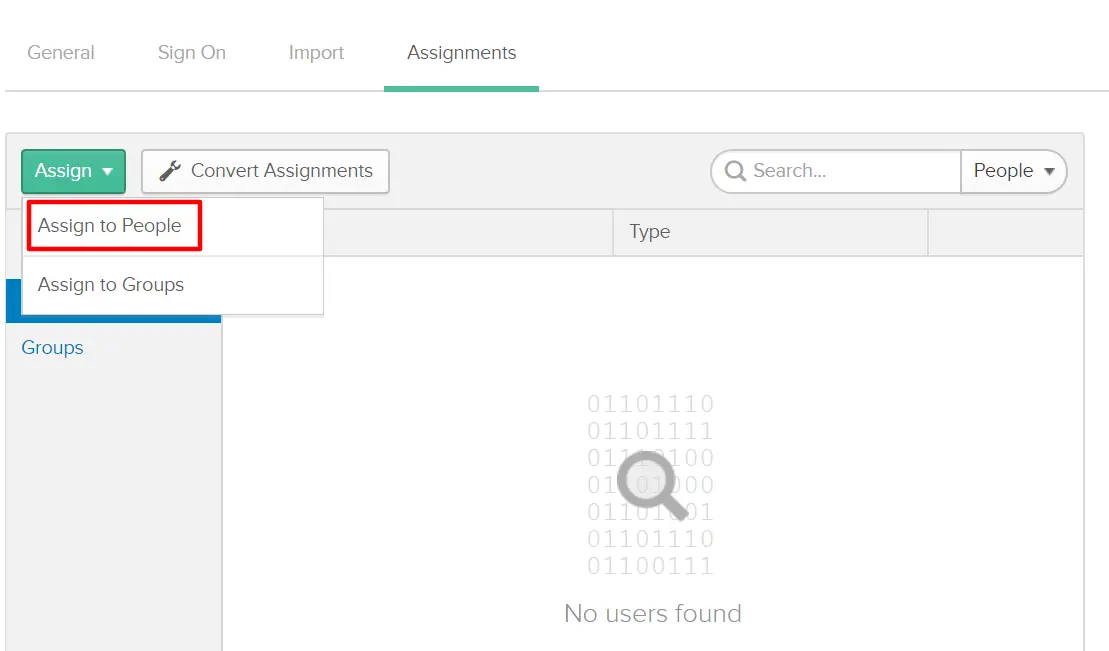Click the highlighted Assign to People option

[x=111, y=226]
